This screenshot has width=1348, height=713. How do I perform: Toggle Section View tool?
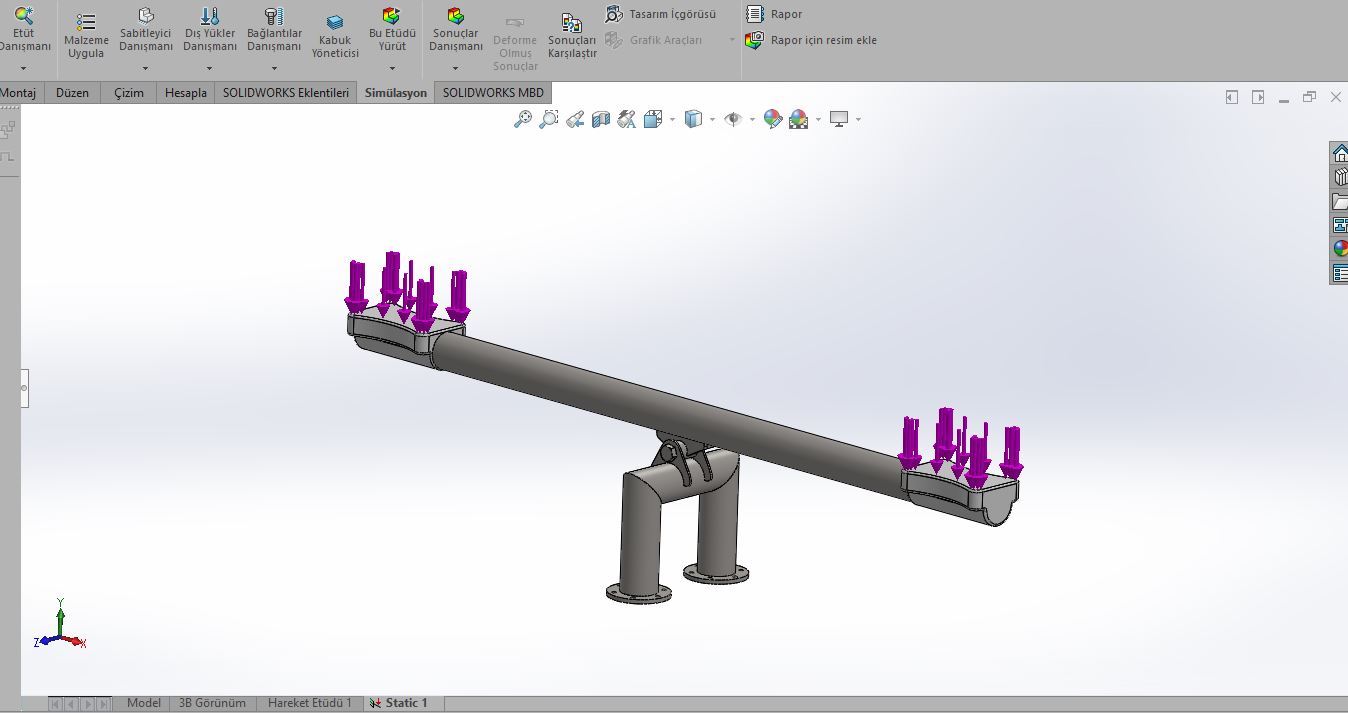600,119
